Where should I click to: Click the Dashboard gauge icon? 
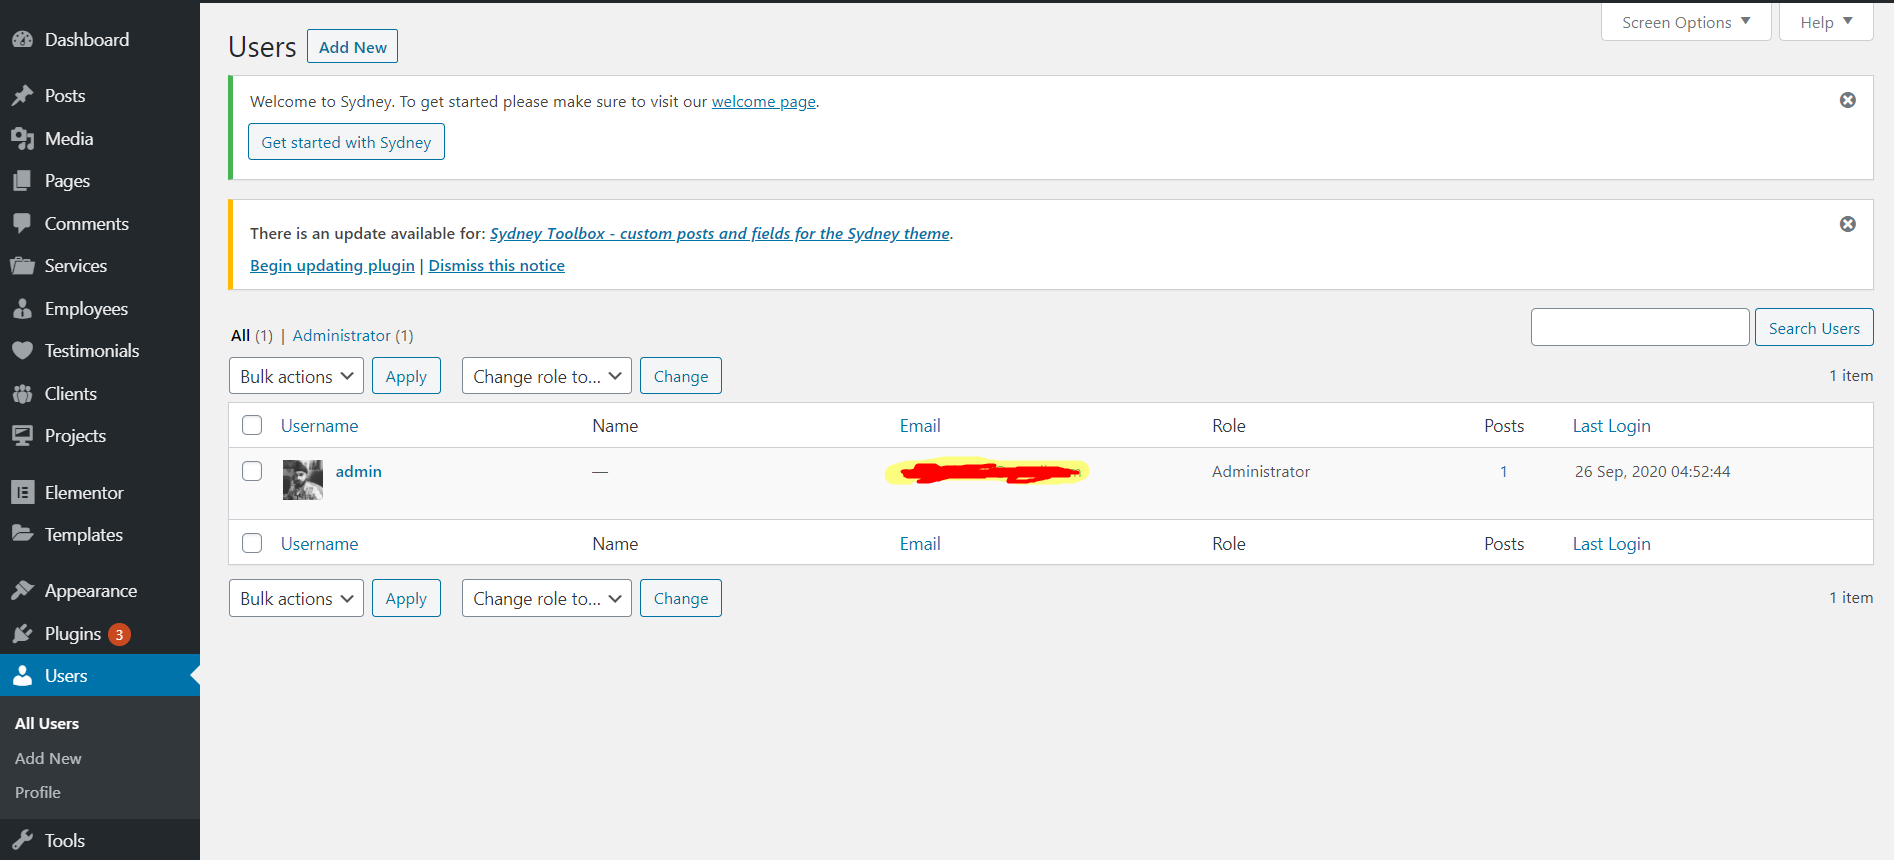tap(22, 40)
